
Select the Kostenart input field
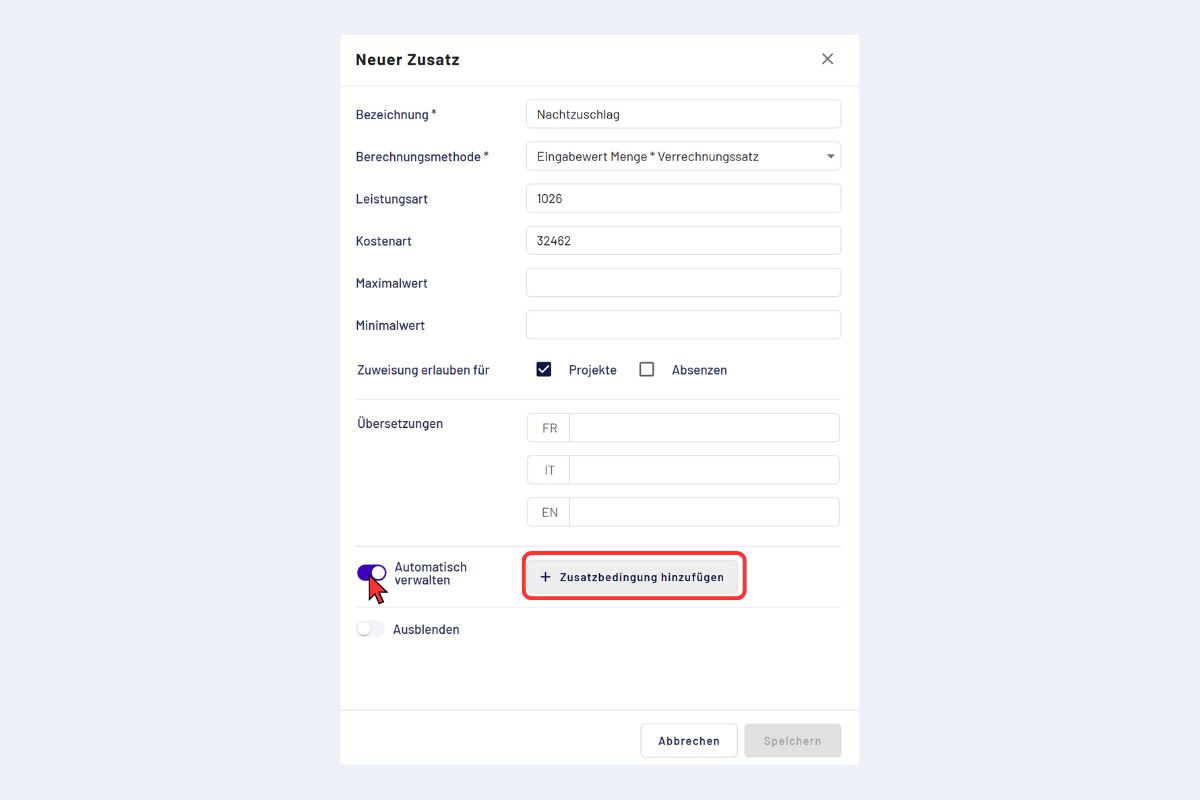point(683,240)
